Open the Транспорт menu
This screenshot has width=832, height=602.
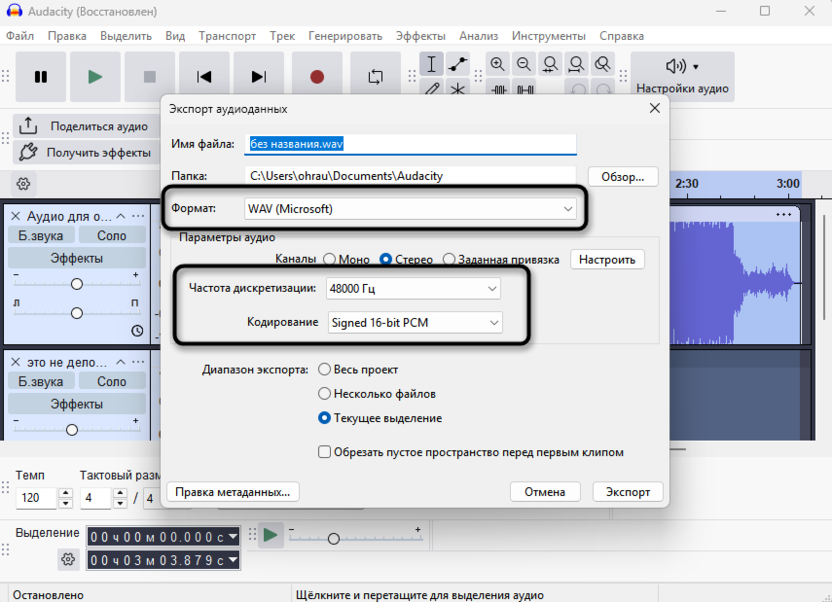227,36
